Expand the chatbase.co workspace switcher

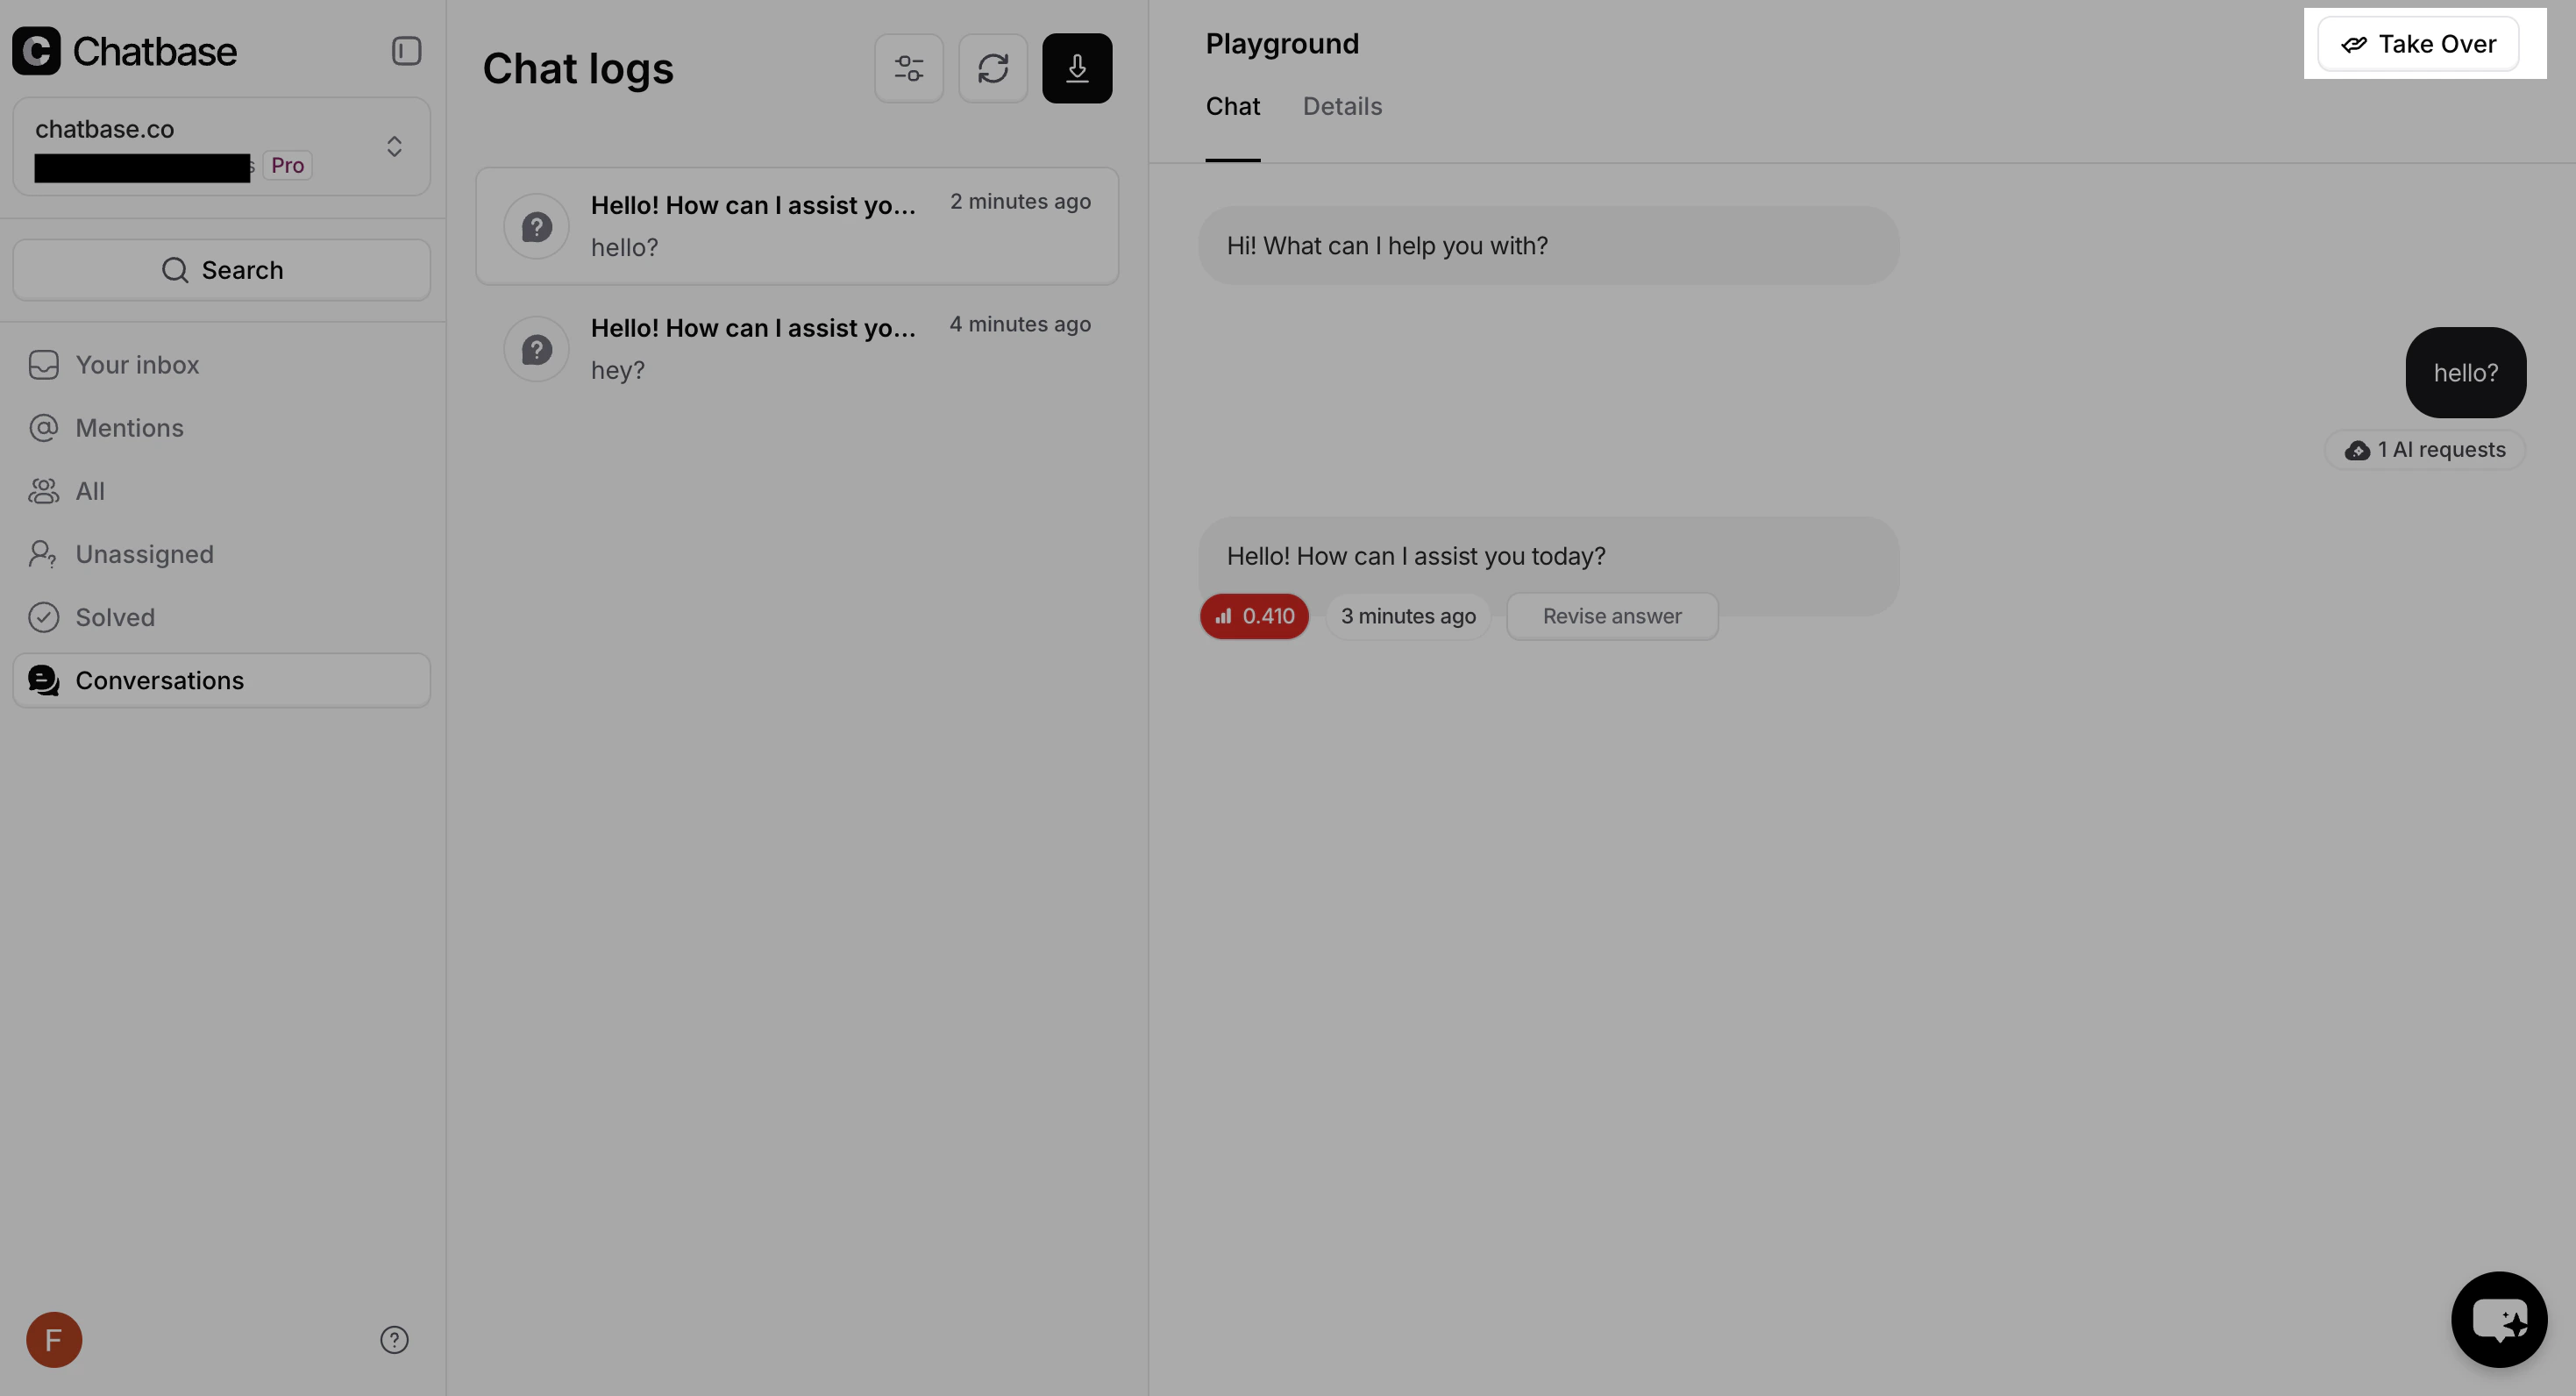[393, 146]
